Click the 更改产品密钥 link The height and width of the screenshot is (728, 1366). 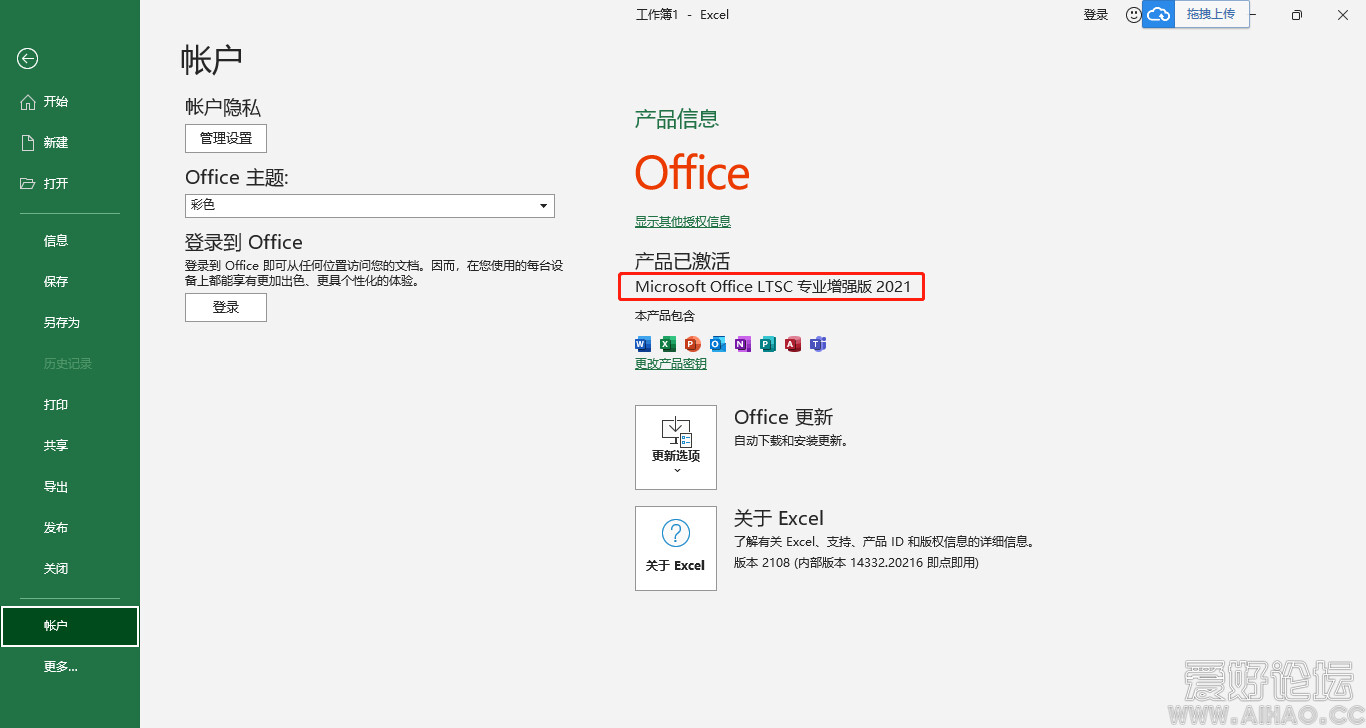coord(670,364)
